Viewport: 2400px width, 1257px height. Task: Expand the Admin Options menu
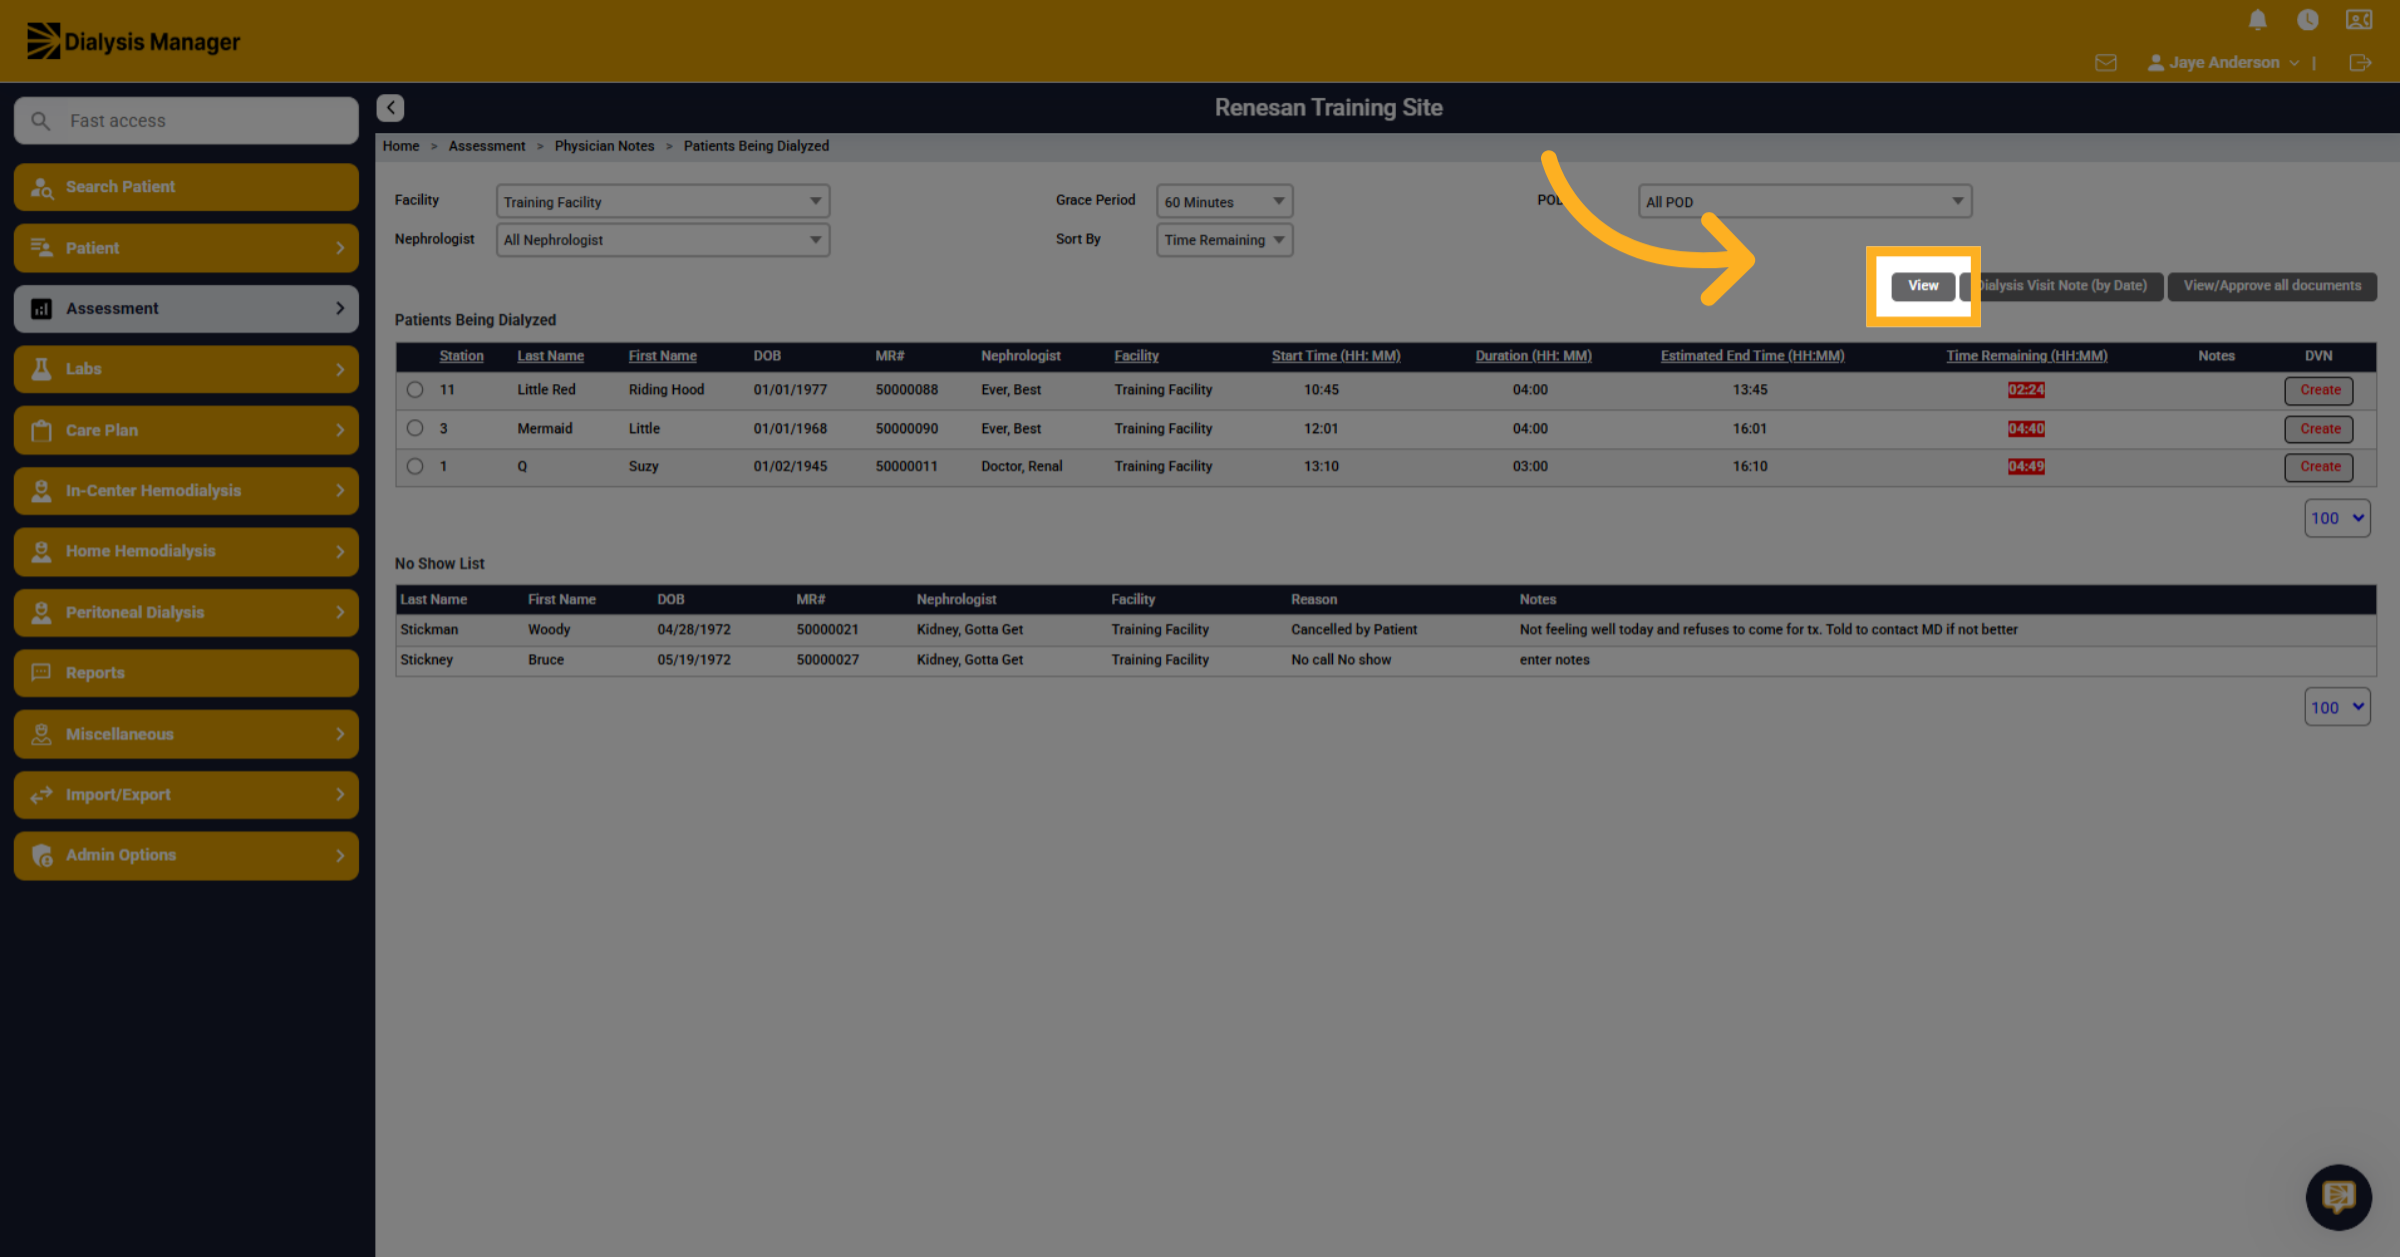pos(186,855)
